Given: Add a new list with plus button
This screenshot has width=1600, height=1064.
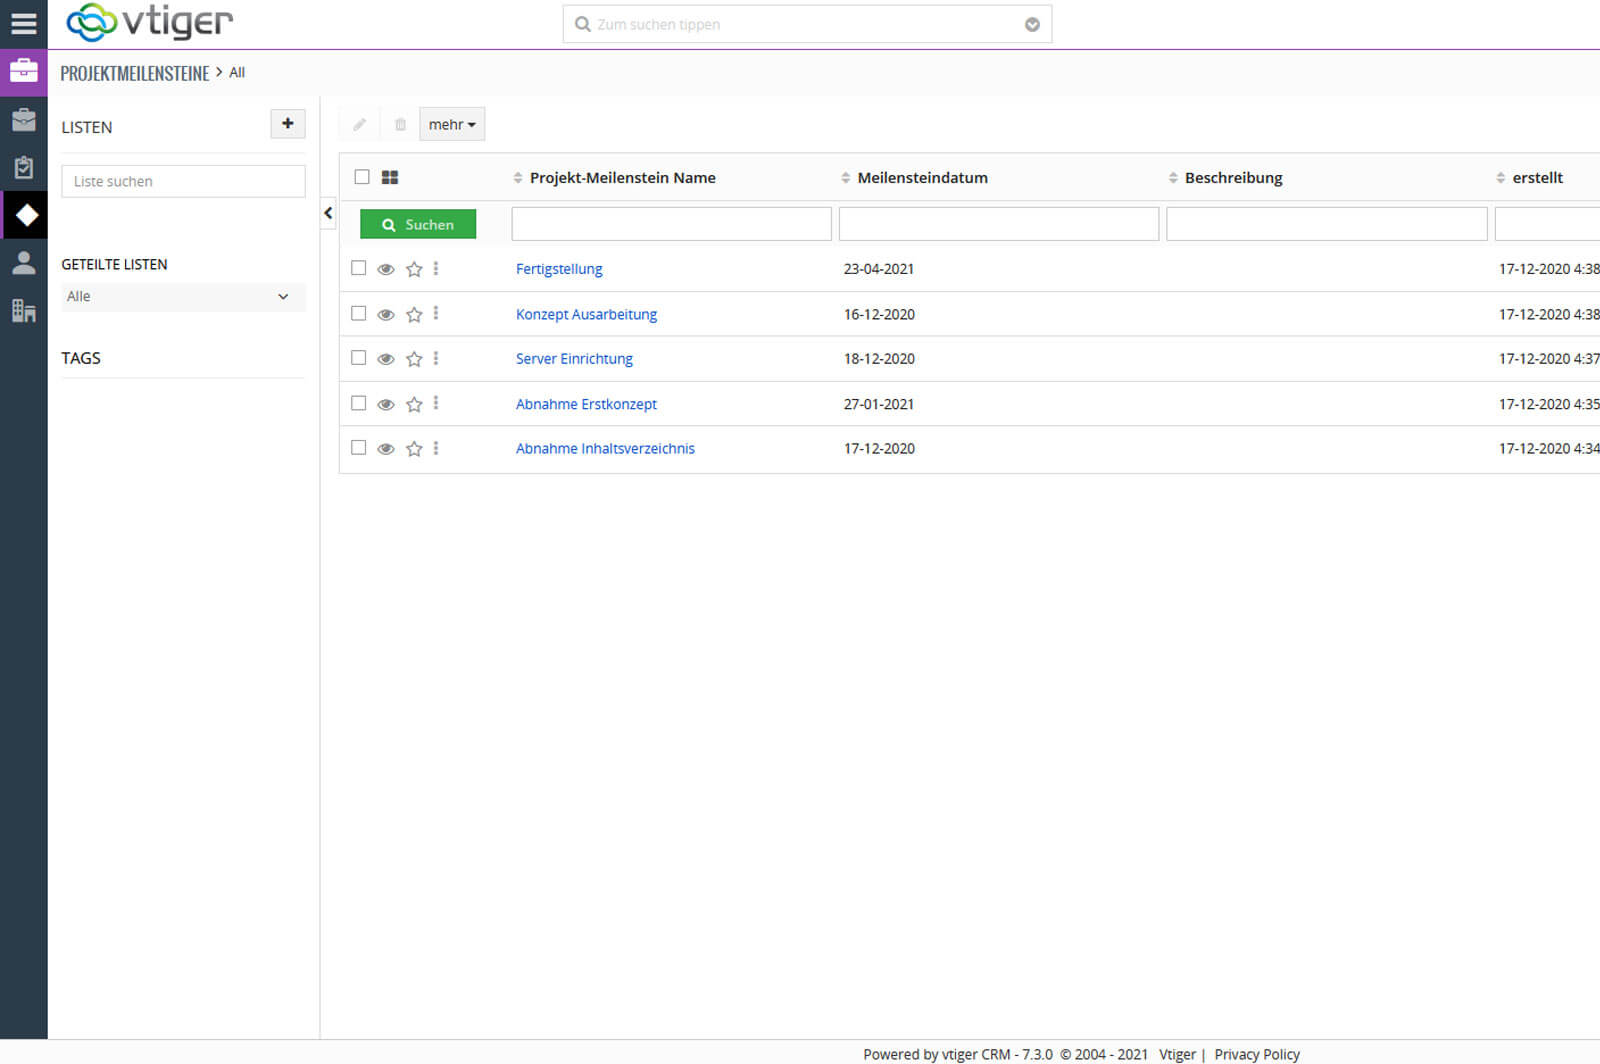Looking at the screenshot, I should coord(288,124).
